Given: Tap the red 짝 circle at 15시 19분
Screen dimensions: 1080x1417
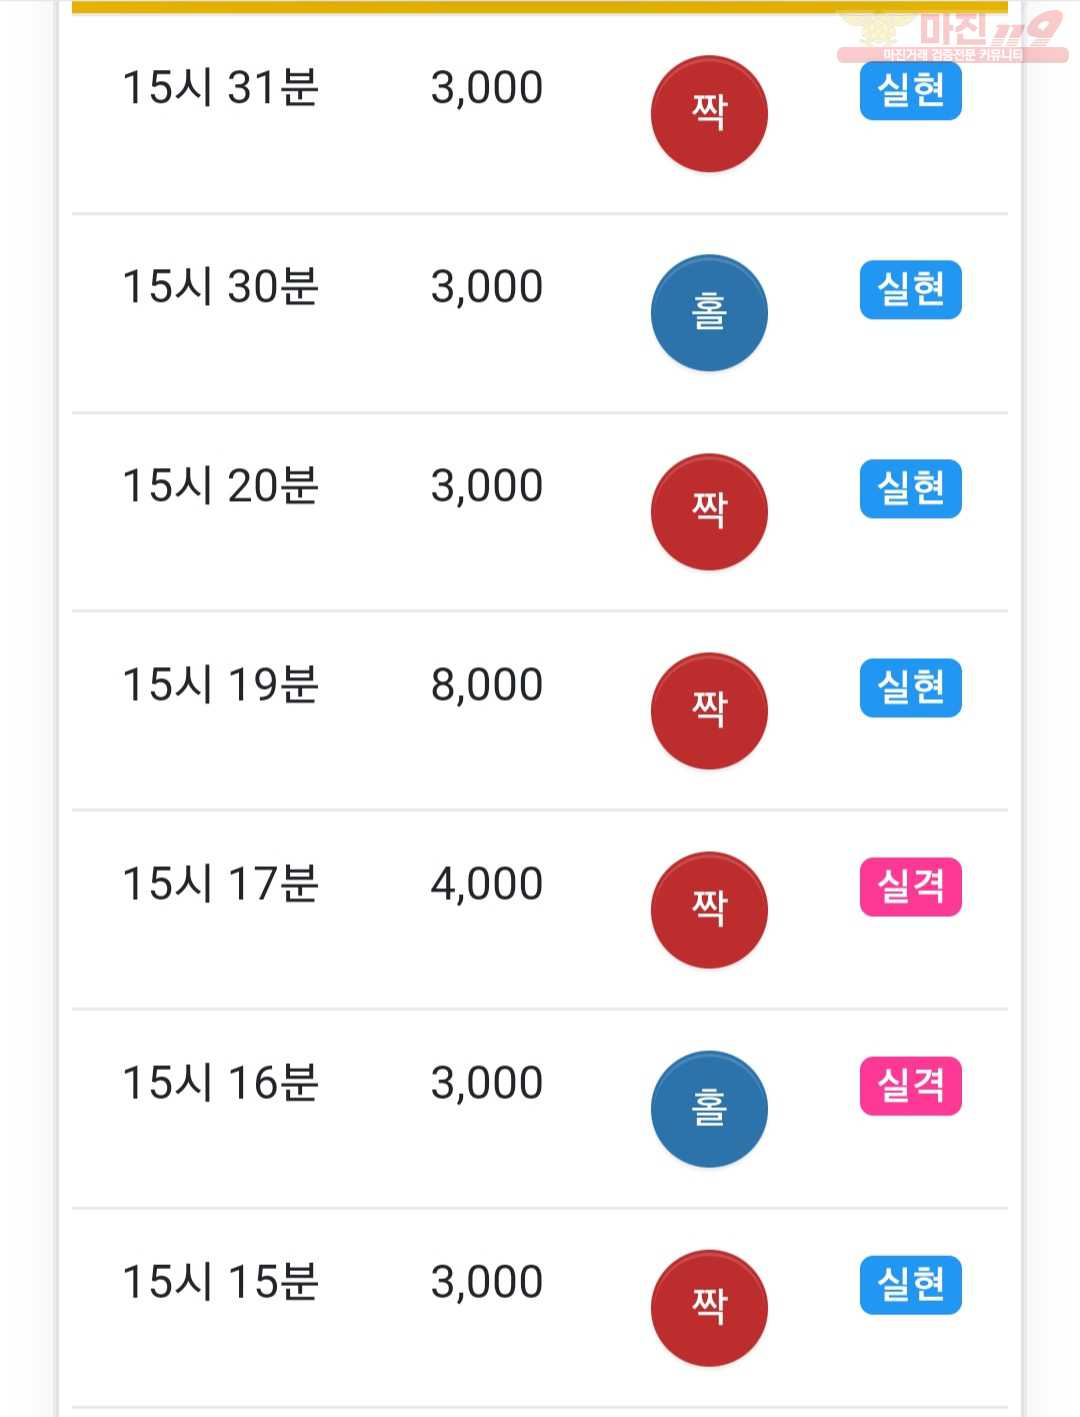Looking at the screenshot, I should pyautogui.click(x=709, y=710).
